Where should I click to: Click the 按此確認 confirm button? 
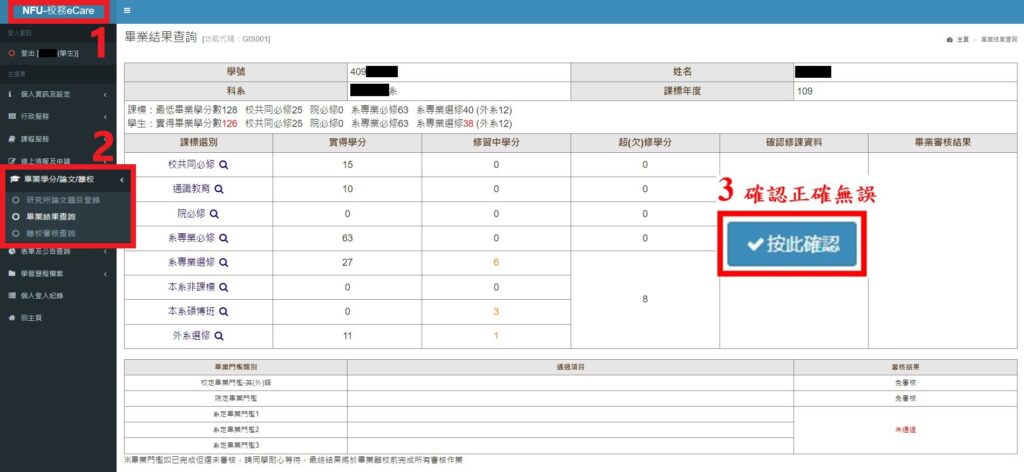point(792,244)
